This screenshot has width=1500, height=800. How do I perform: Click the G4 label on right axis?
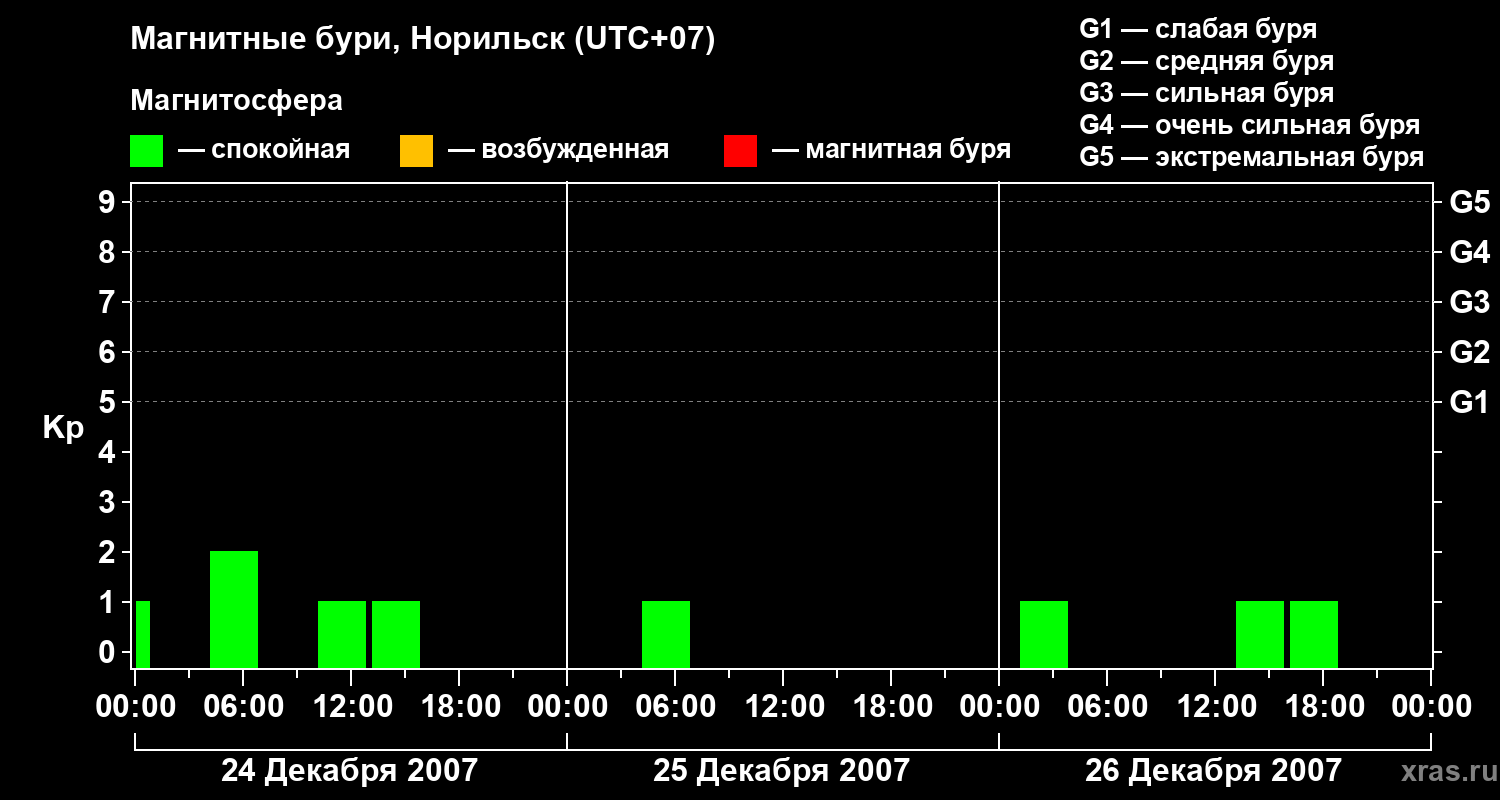click(x=1469, y=252)
